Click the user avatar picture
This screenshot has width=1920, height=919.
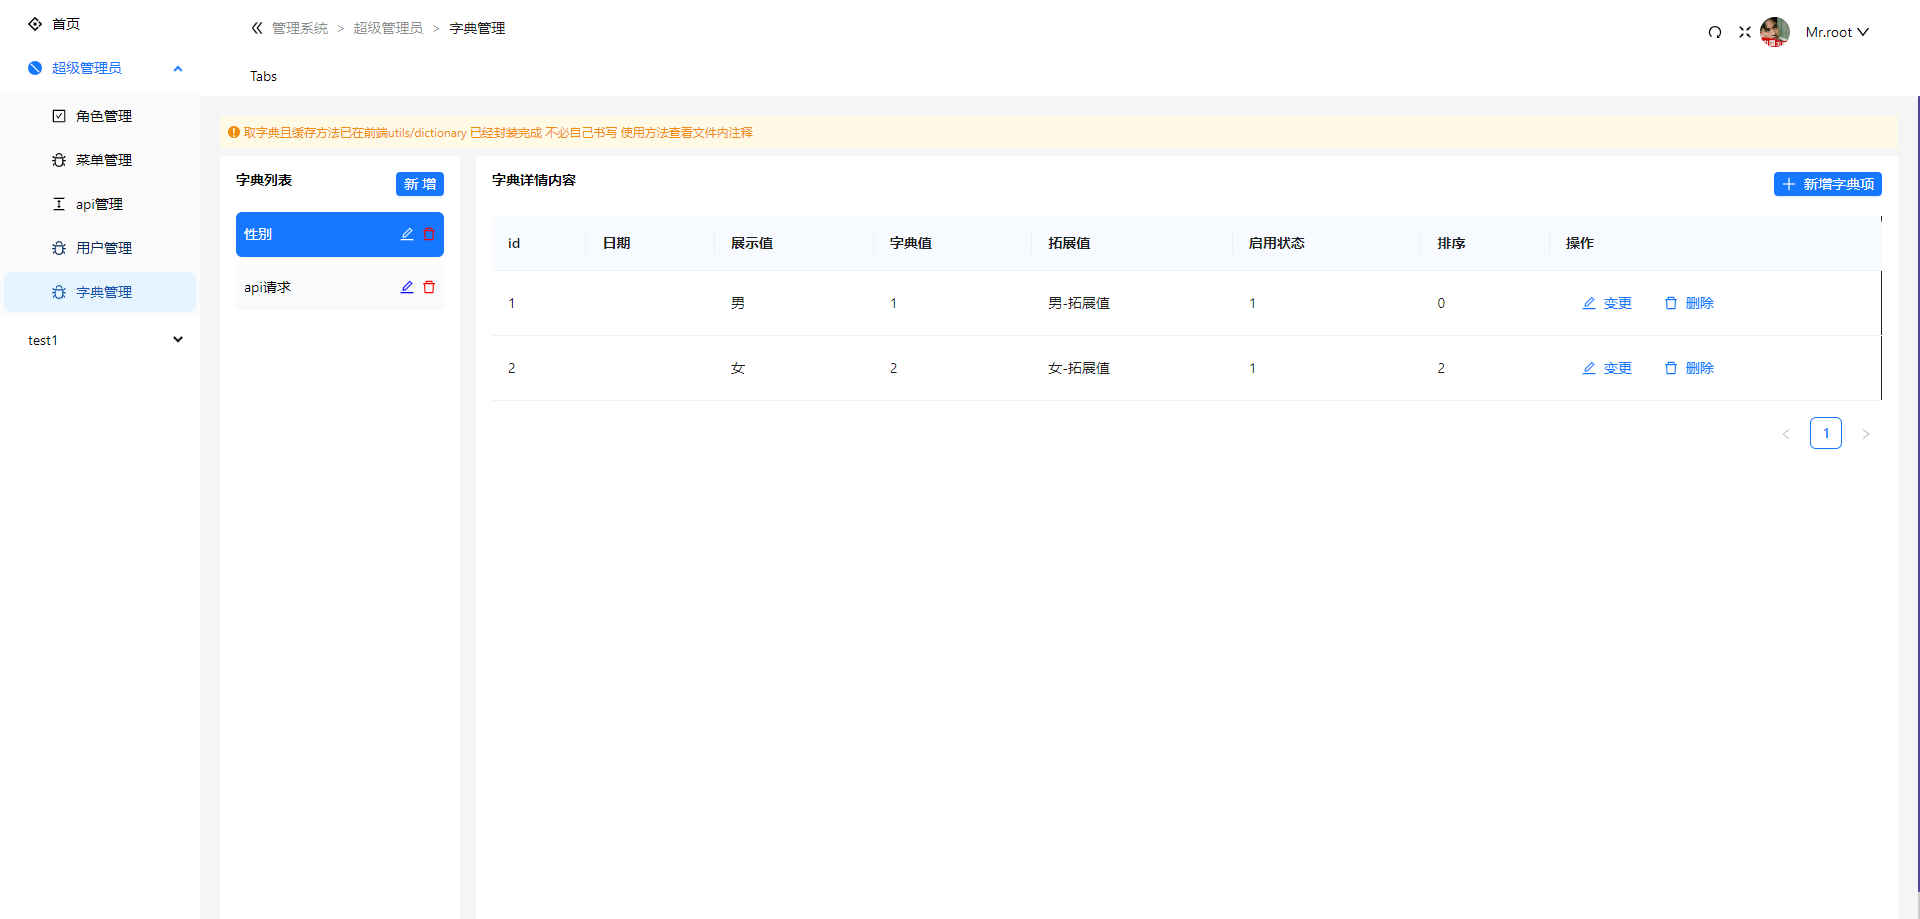tap(1775, 32)
